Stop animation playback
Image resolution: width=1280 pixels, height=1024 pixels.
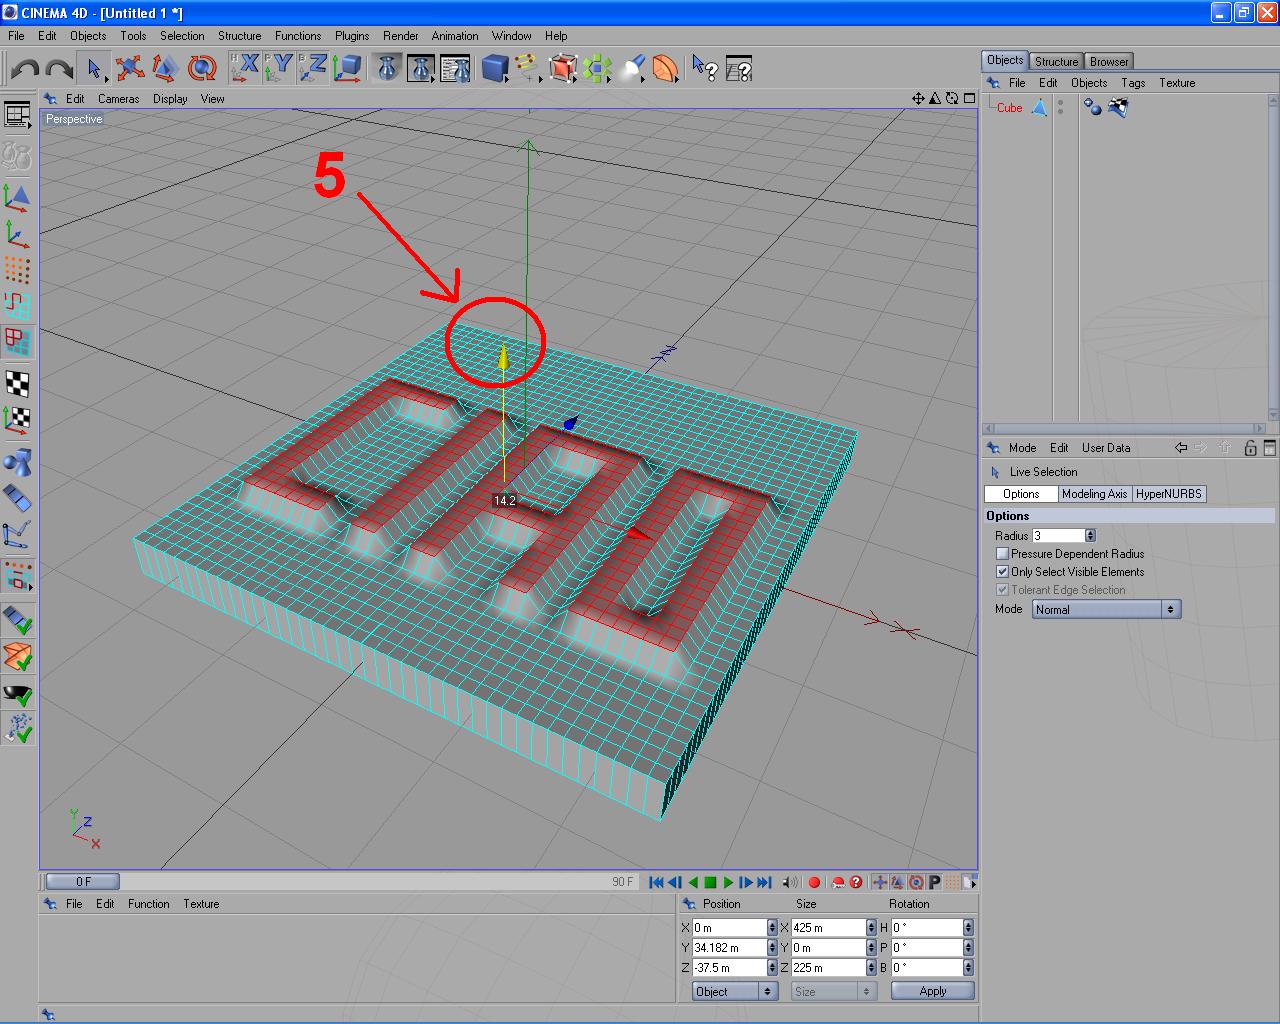(x=710, y=882)
